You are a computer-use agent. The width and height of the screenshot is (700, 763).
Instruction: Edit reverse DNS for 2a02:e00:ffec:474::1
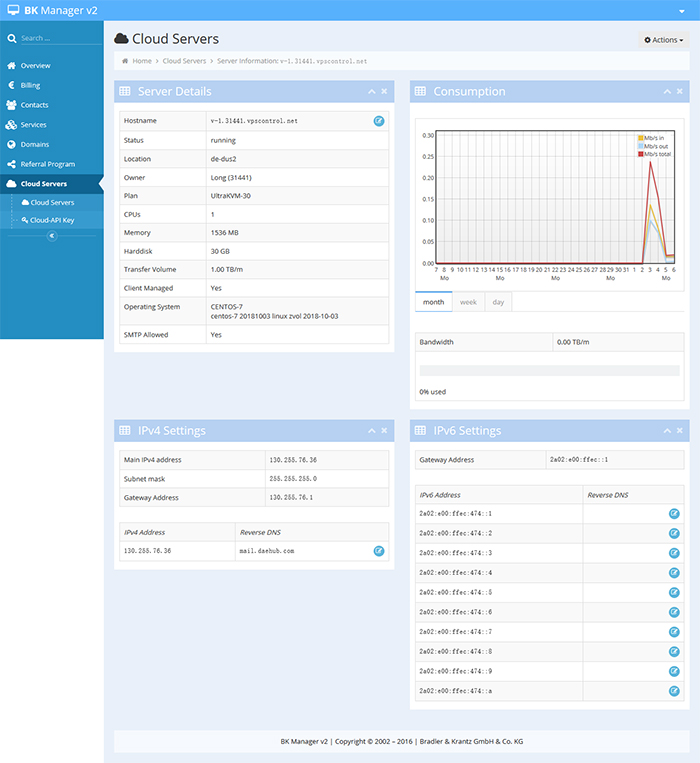pos(674,514)
